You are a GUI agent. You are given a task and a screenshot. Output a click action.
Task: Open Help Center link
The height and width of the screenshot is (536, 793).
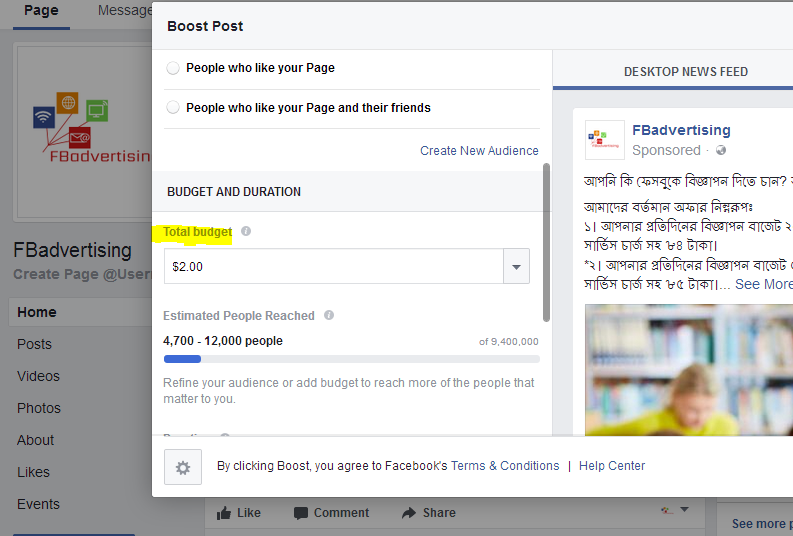click(612, 466)
